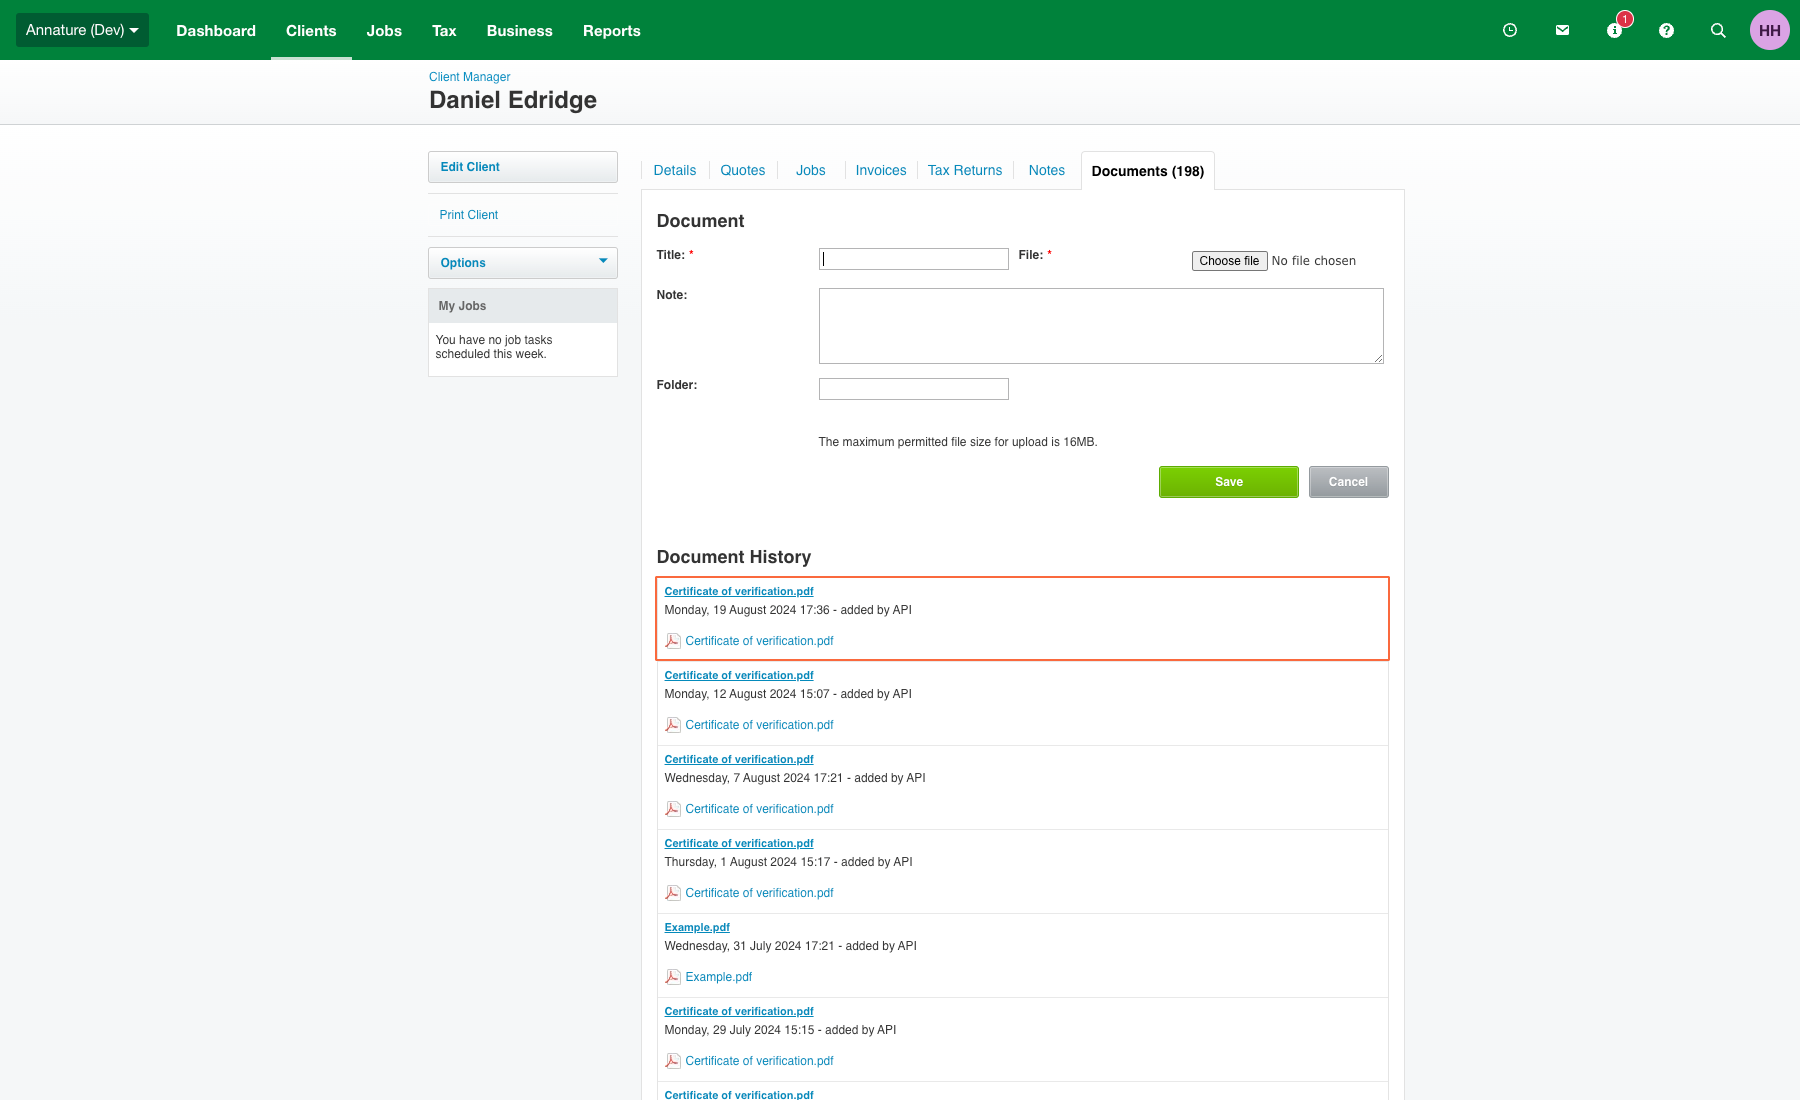Open the search magnifier icon
This screenshot has height=1100, width=1800.
(x=1718, y=30)
